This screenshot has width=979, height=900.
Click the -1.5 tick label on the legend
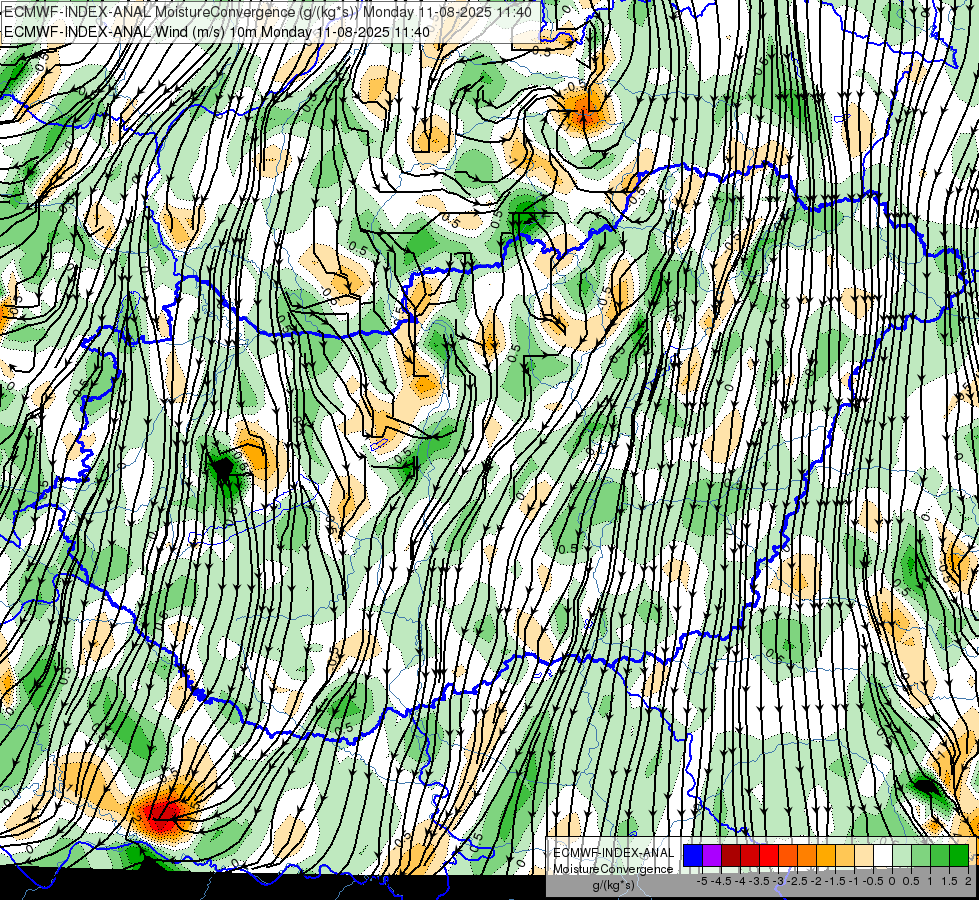[837, 881]
